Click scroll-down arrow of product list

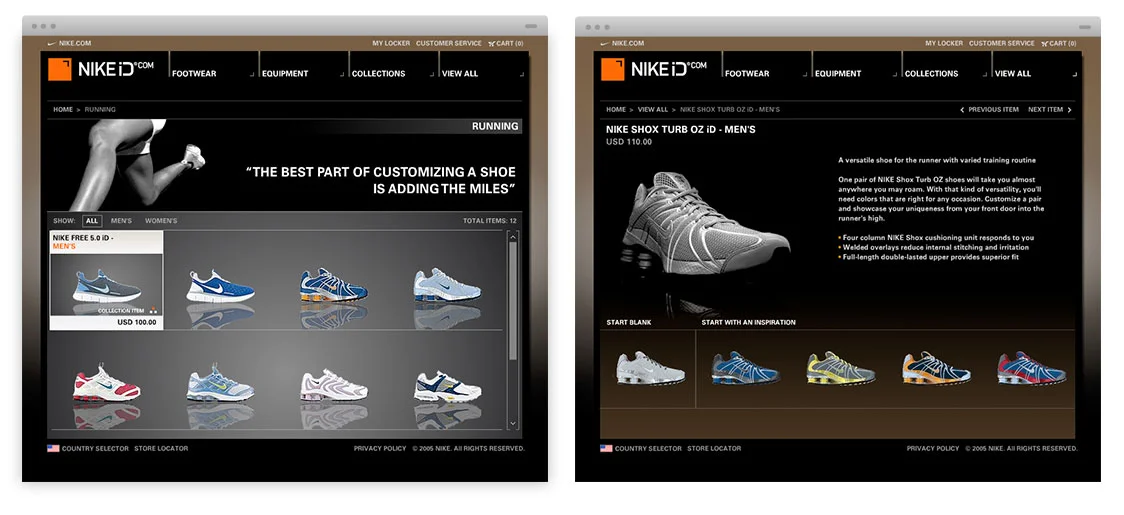[513, 425]
